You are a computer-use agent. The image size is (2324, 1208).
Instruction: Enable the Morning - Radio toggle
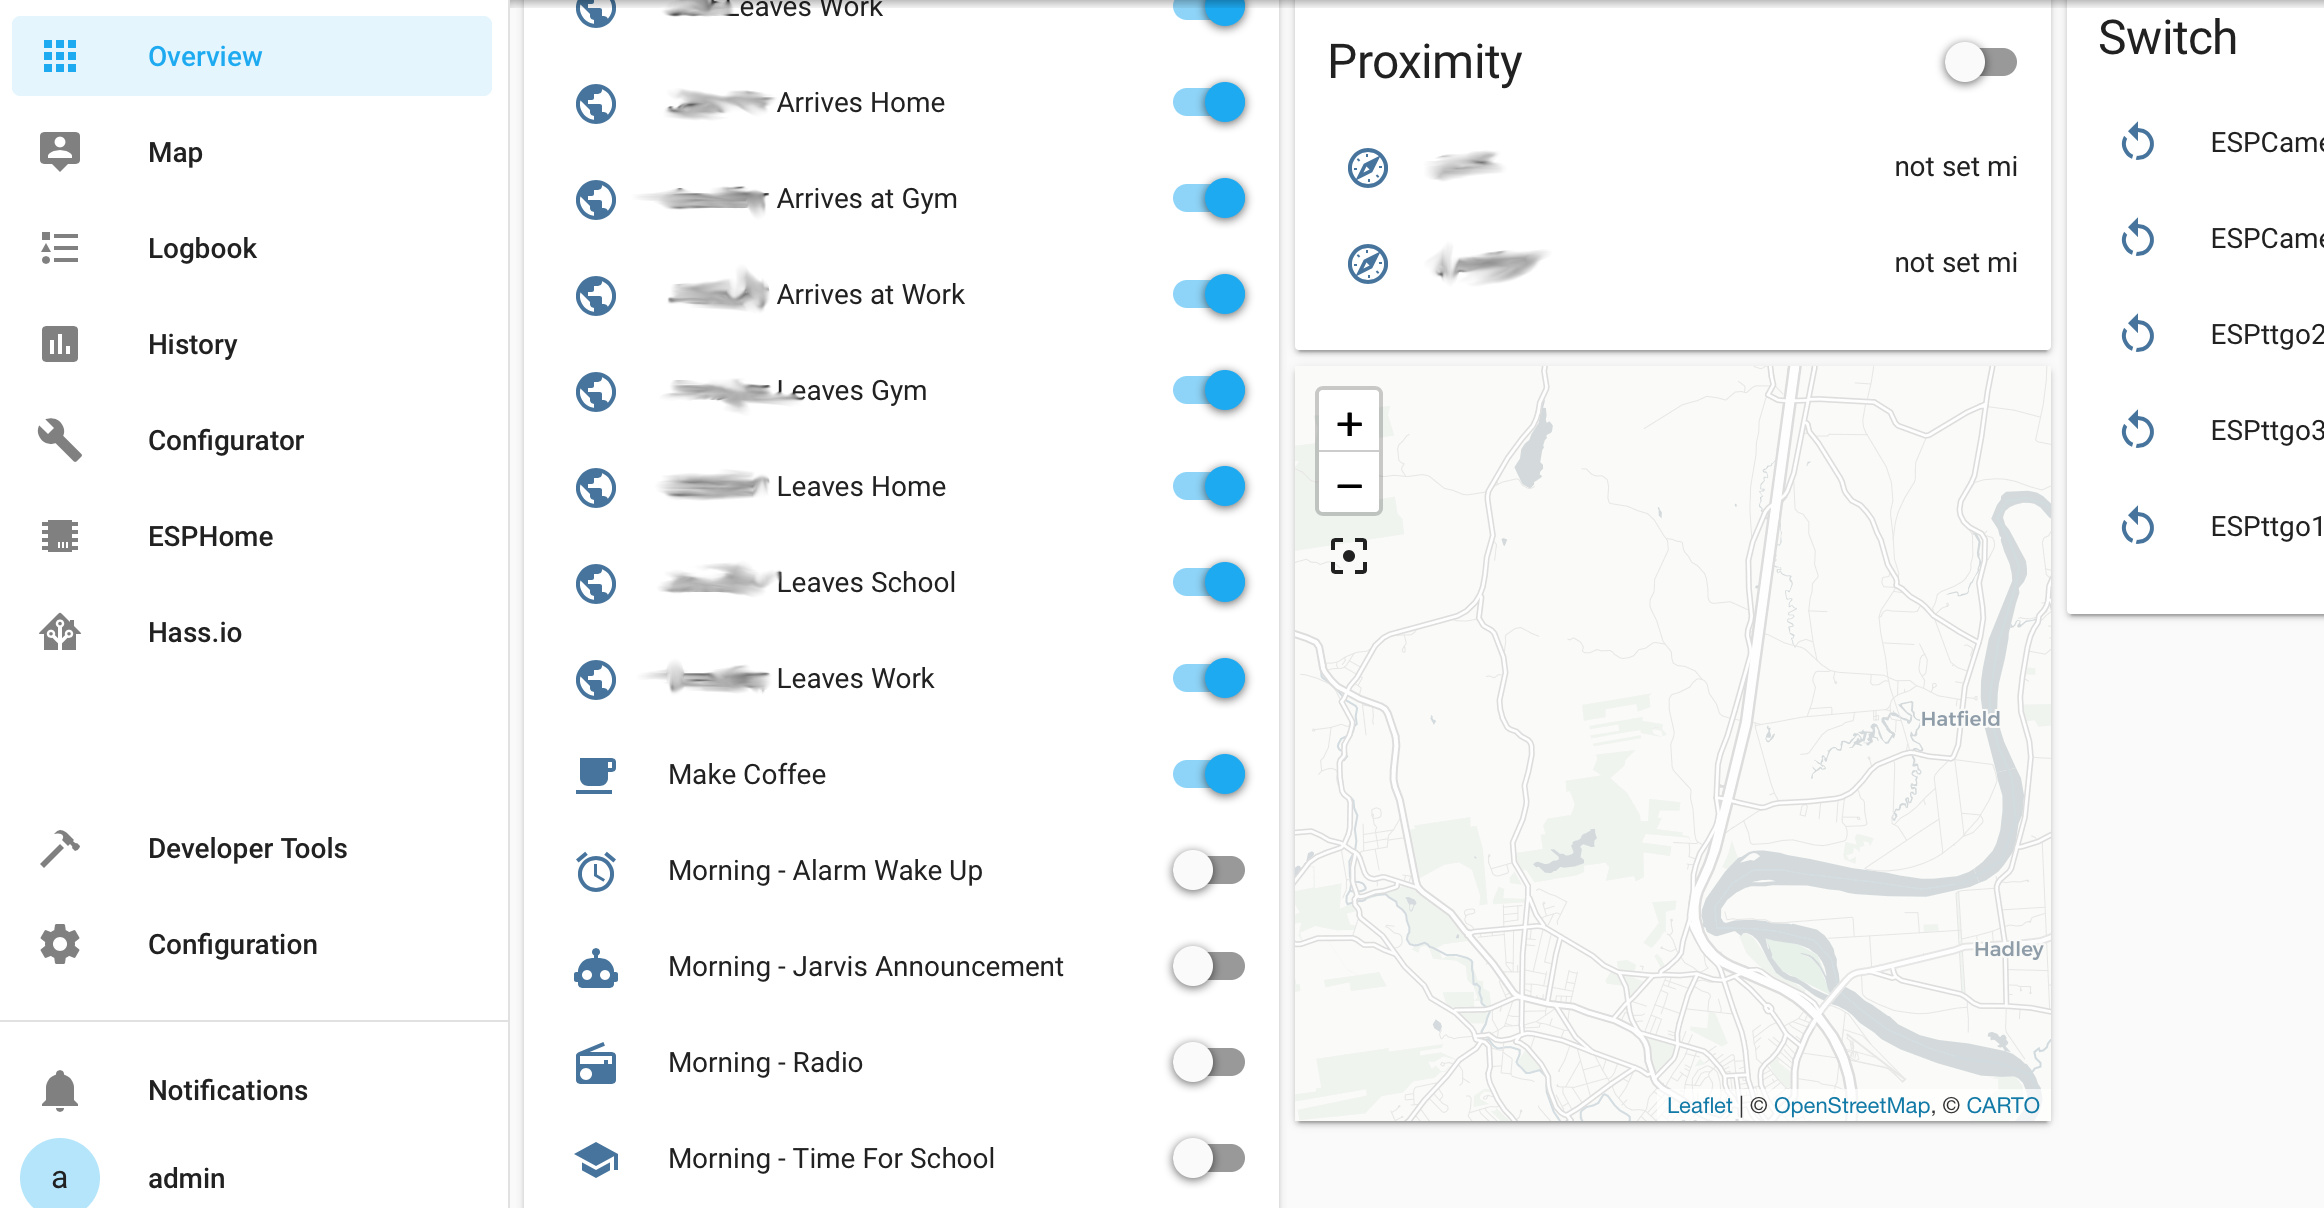[x=1208, y=1062]
